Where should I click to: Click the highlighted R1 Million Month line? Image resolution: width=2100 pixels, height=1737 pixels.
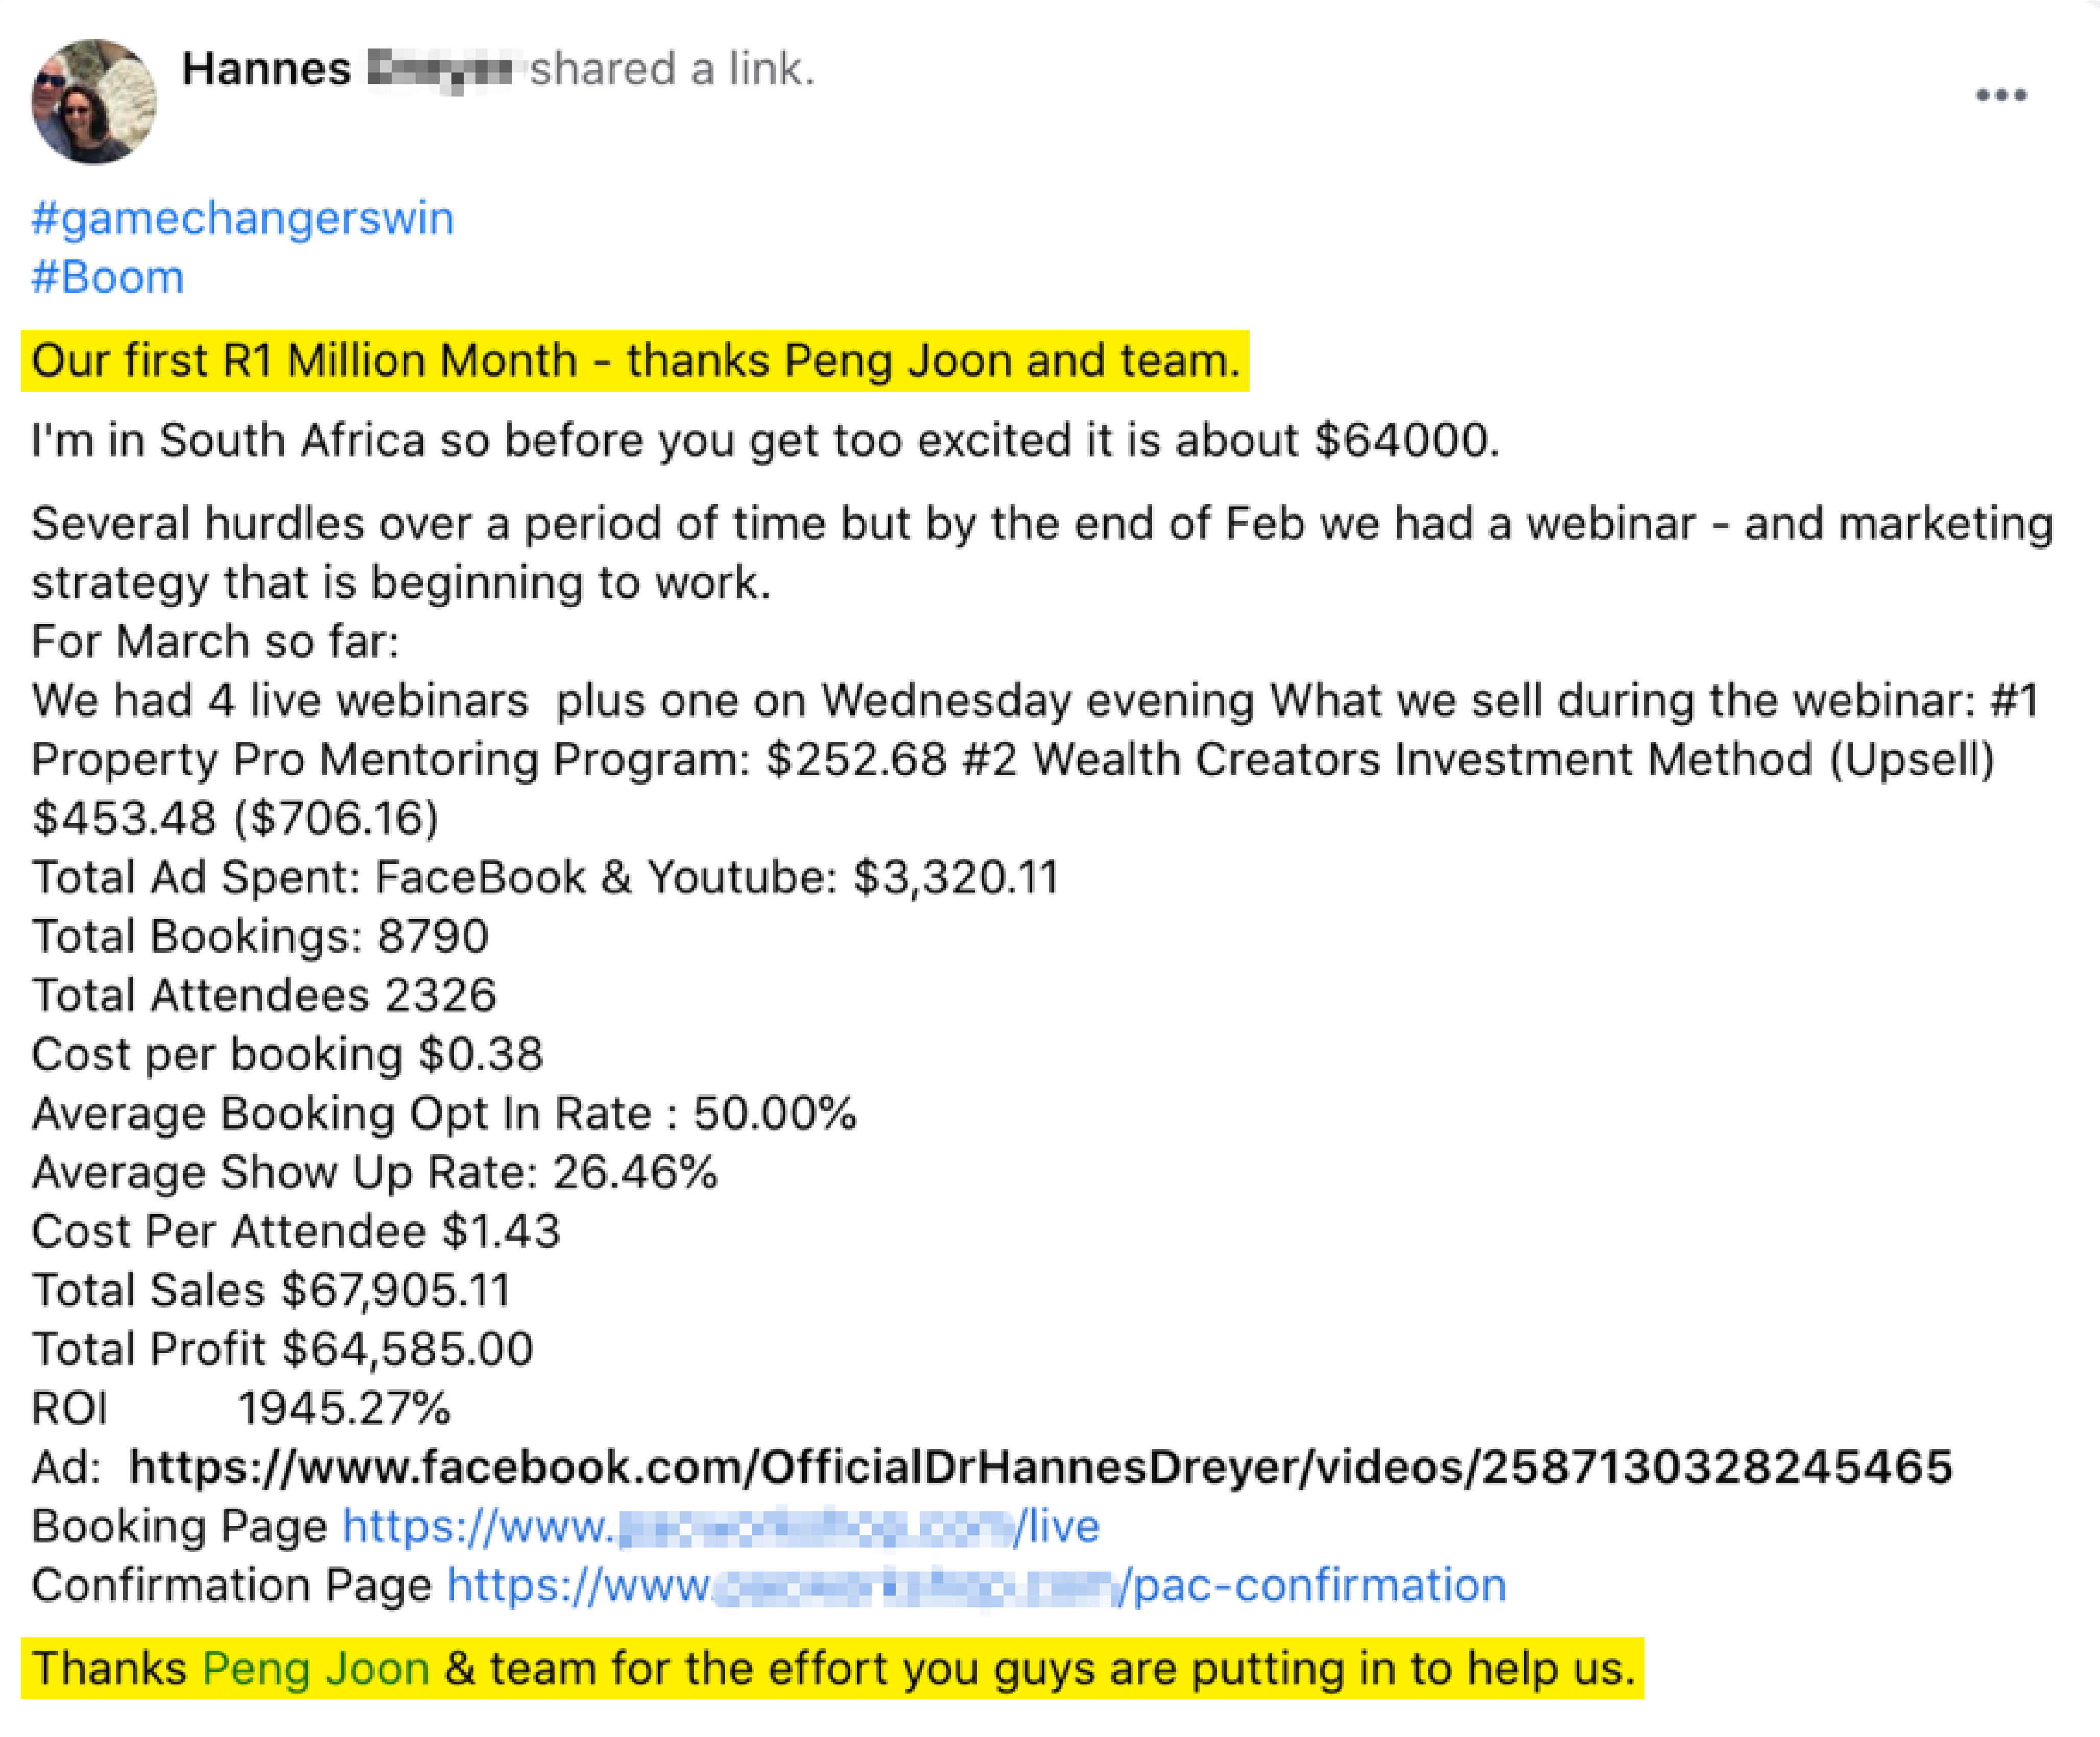(x=635, y=361)
